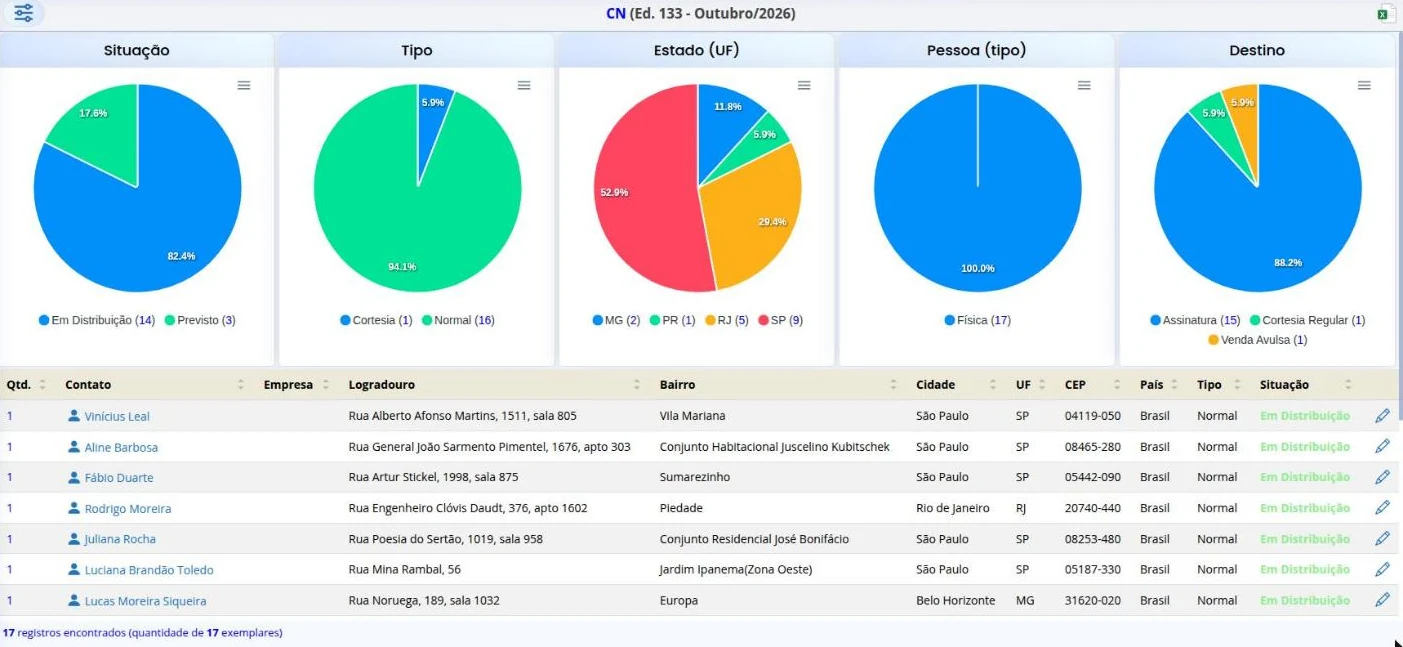Toggle Cortesia legend in Tipo chart
Screen dimensions: 1403x647
click(376, 320)
